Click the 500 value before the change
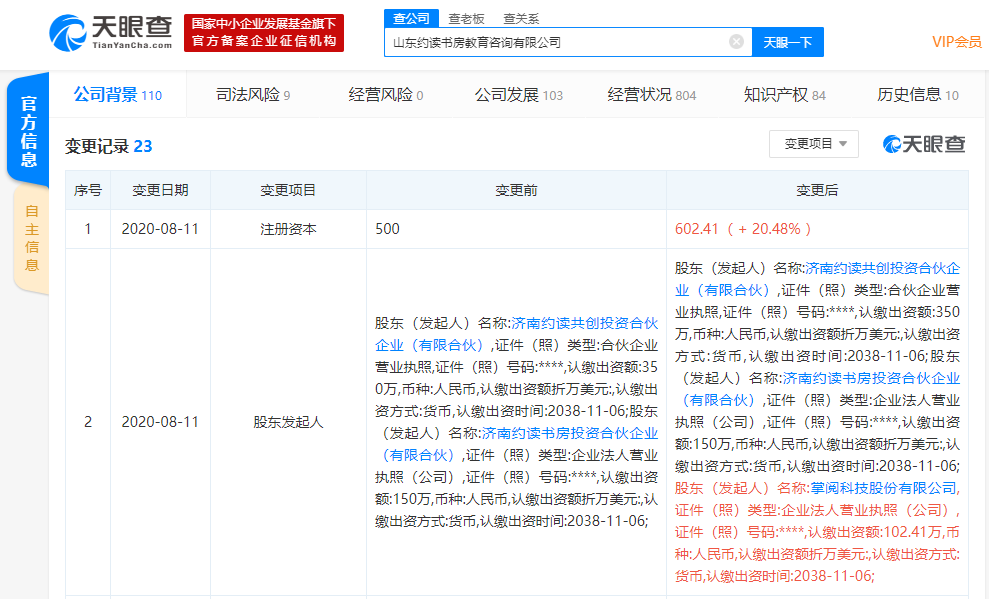 (x=387, y=229)
